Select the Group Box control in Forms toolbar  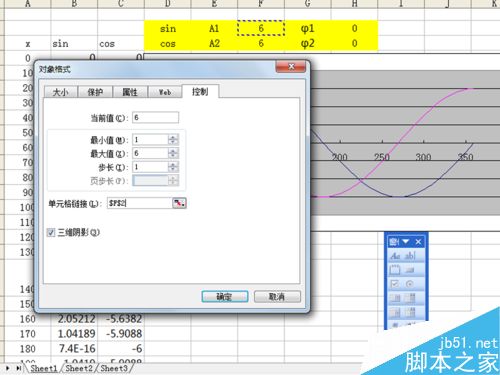(x=395, y=270)
